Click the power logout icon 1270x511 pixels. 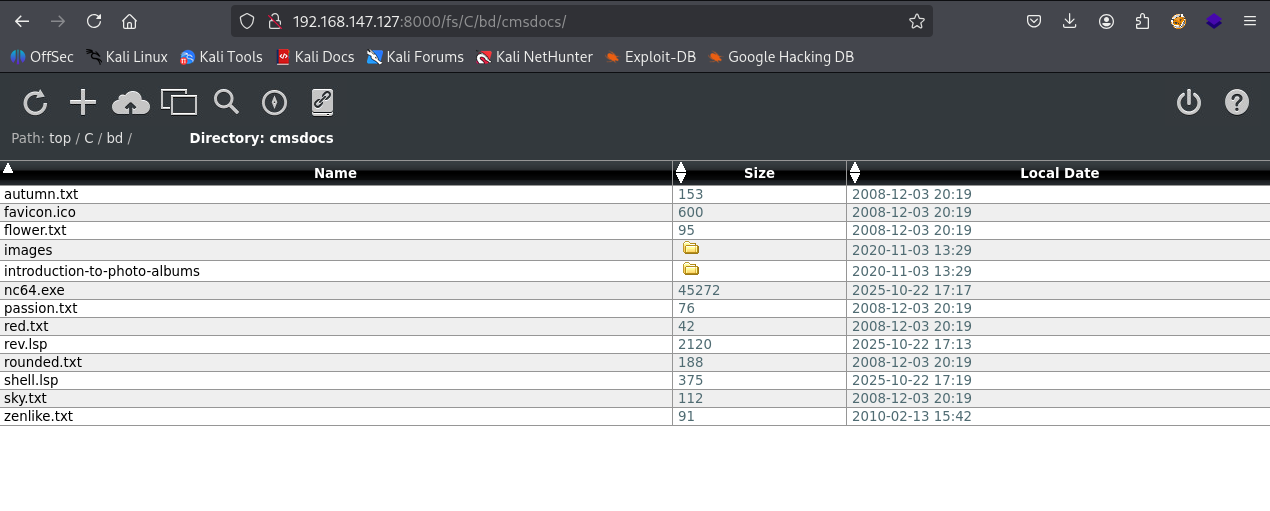coord(1188,102)
